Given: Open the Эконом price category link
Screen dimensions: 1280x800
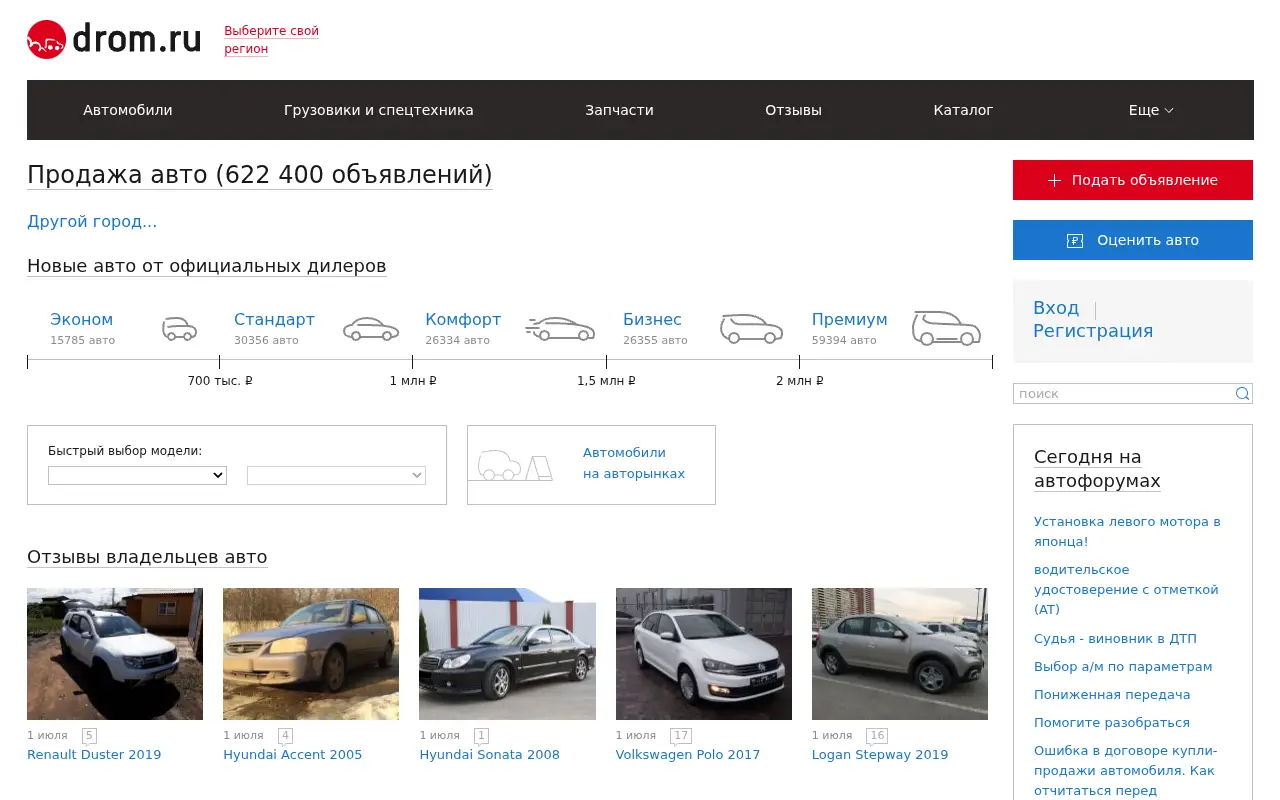Looking at the screenshot, I should tap(81, 320).
